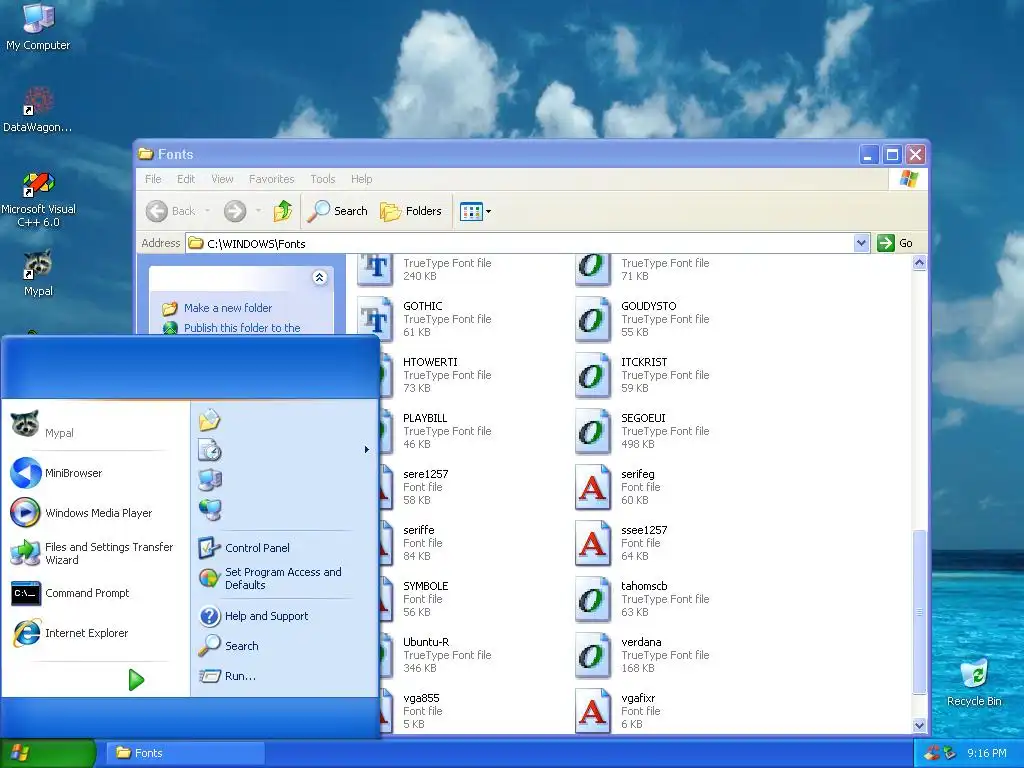Open the DataWagon desktop shortcut

click(38, 108)
